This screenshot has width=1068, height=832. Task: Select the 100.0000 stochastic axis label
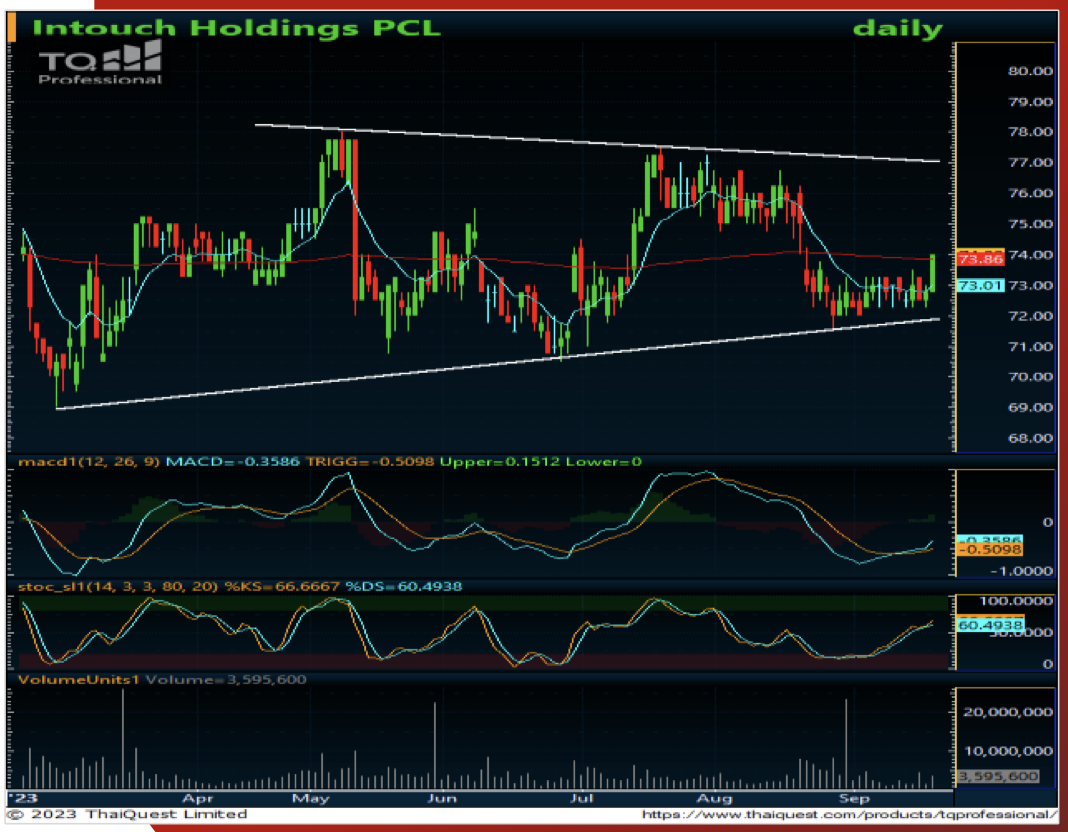click(x=1016, y=601)
